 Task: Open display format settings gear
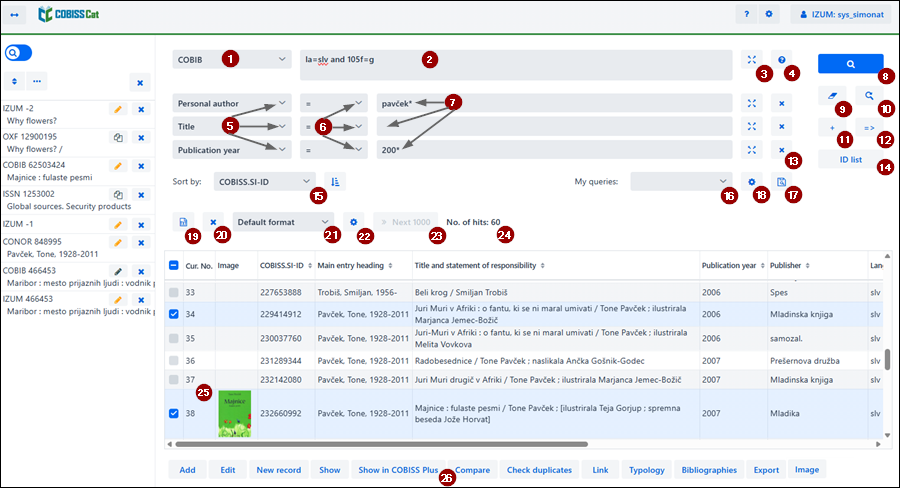click(354, 222)
